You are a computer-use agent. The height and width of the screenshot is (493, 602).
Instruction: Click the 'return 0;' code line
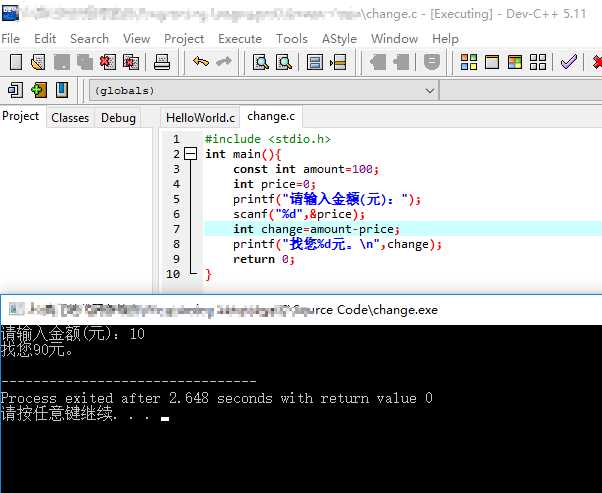tap(264, 259)
